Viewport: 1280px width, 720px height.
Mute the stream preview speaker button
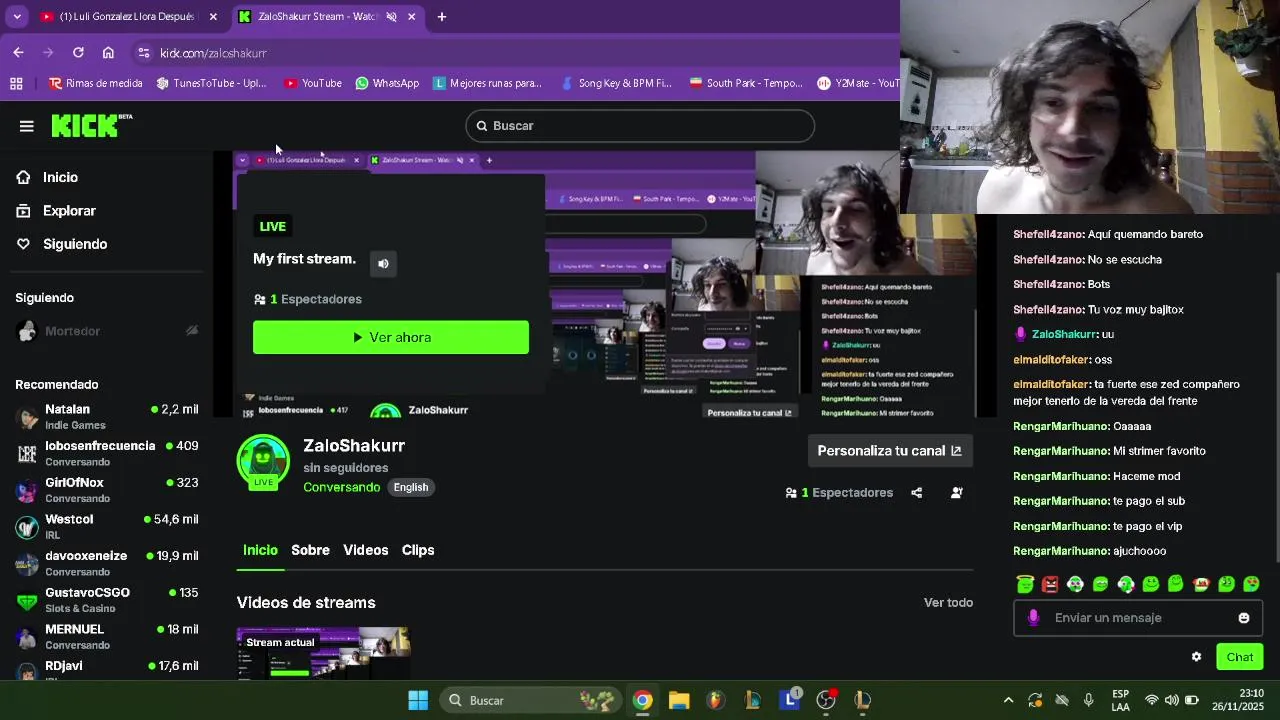coord(383,263)
